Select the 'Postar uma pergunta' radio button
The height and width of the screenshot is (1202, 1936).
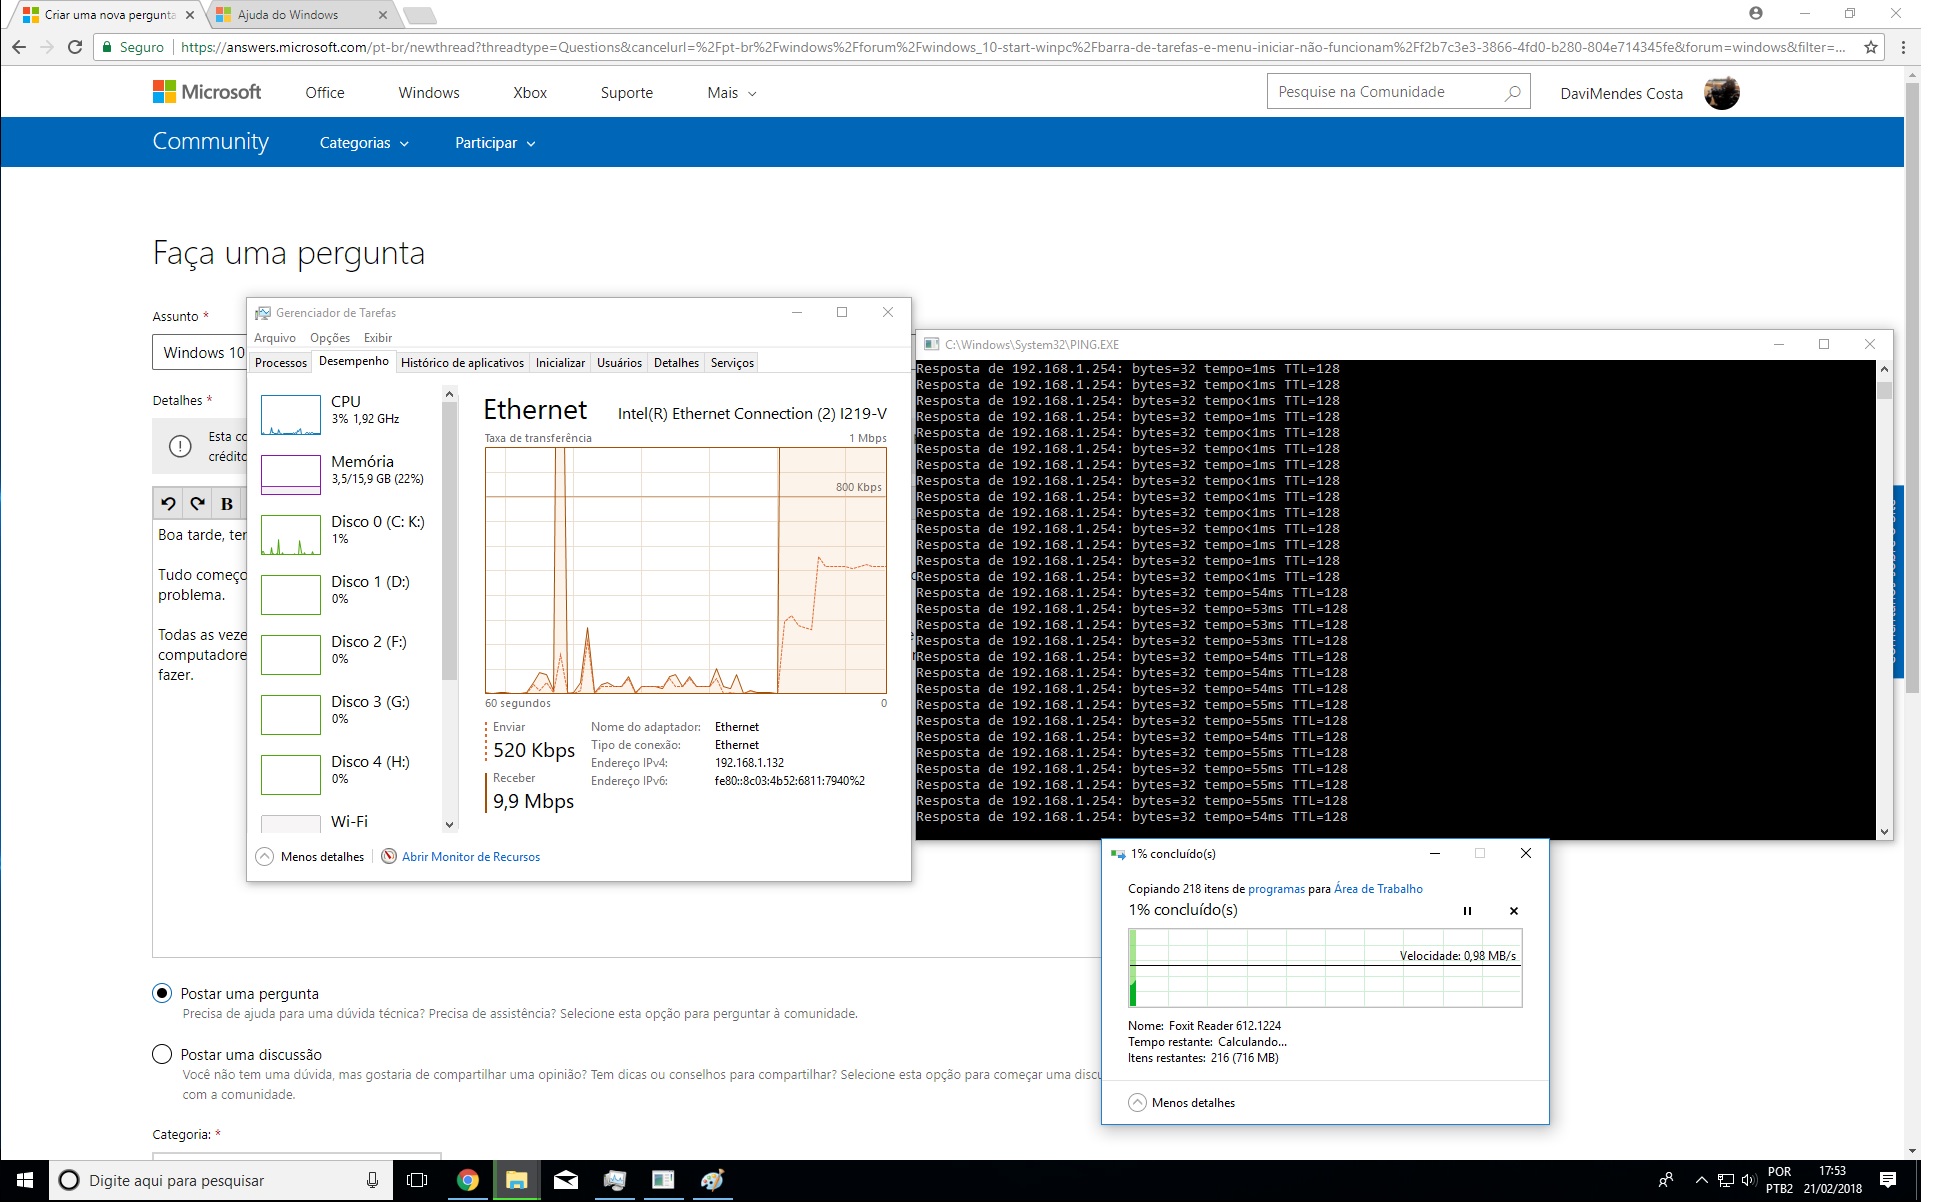point(162,993)
